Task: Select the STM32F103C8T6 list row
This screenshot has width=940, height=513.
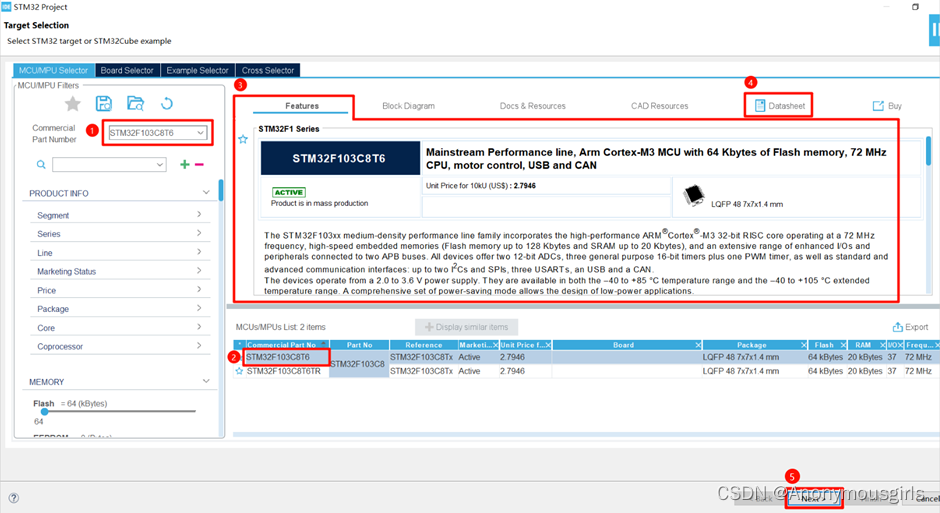Action: [586, 357]
